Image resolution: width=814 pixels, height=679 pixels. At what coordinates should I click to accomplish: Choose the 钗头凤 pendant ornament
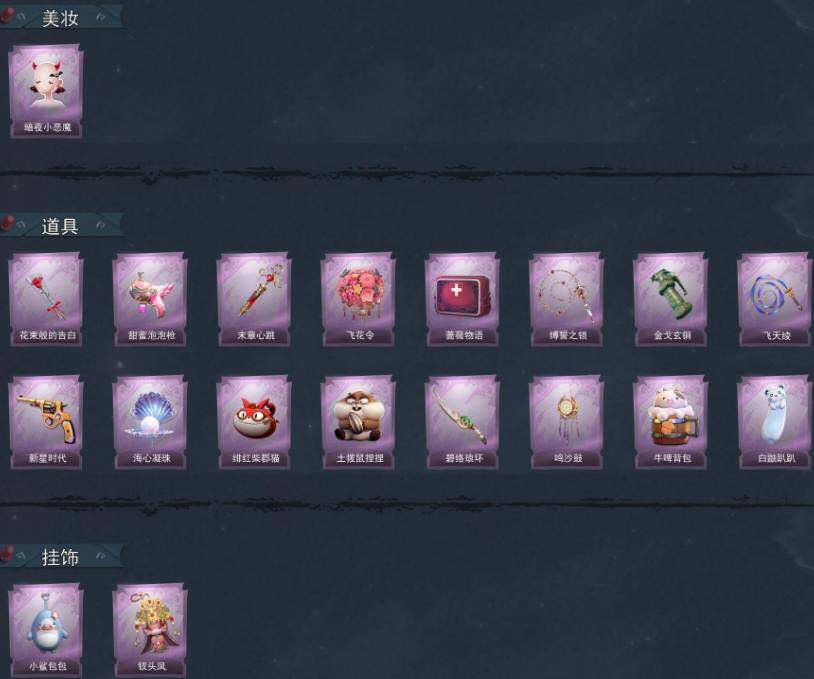point(151,631)
